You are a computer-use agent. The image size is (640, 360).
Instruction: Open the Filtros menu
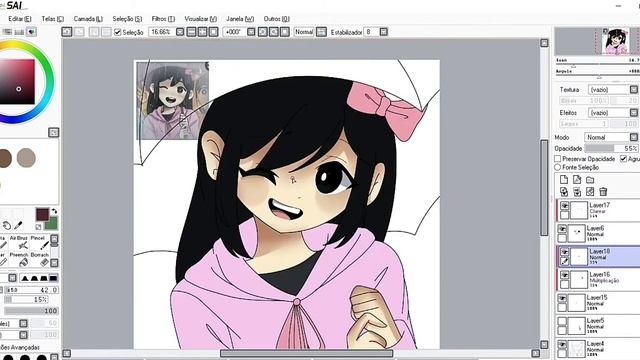coord(163,19)
